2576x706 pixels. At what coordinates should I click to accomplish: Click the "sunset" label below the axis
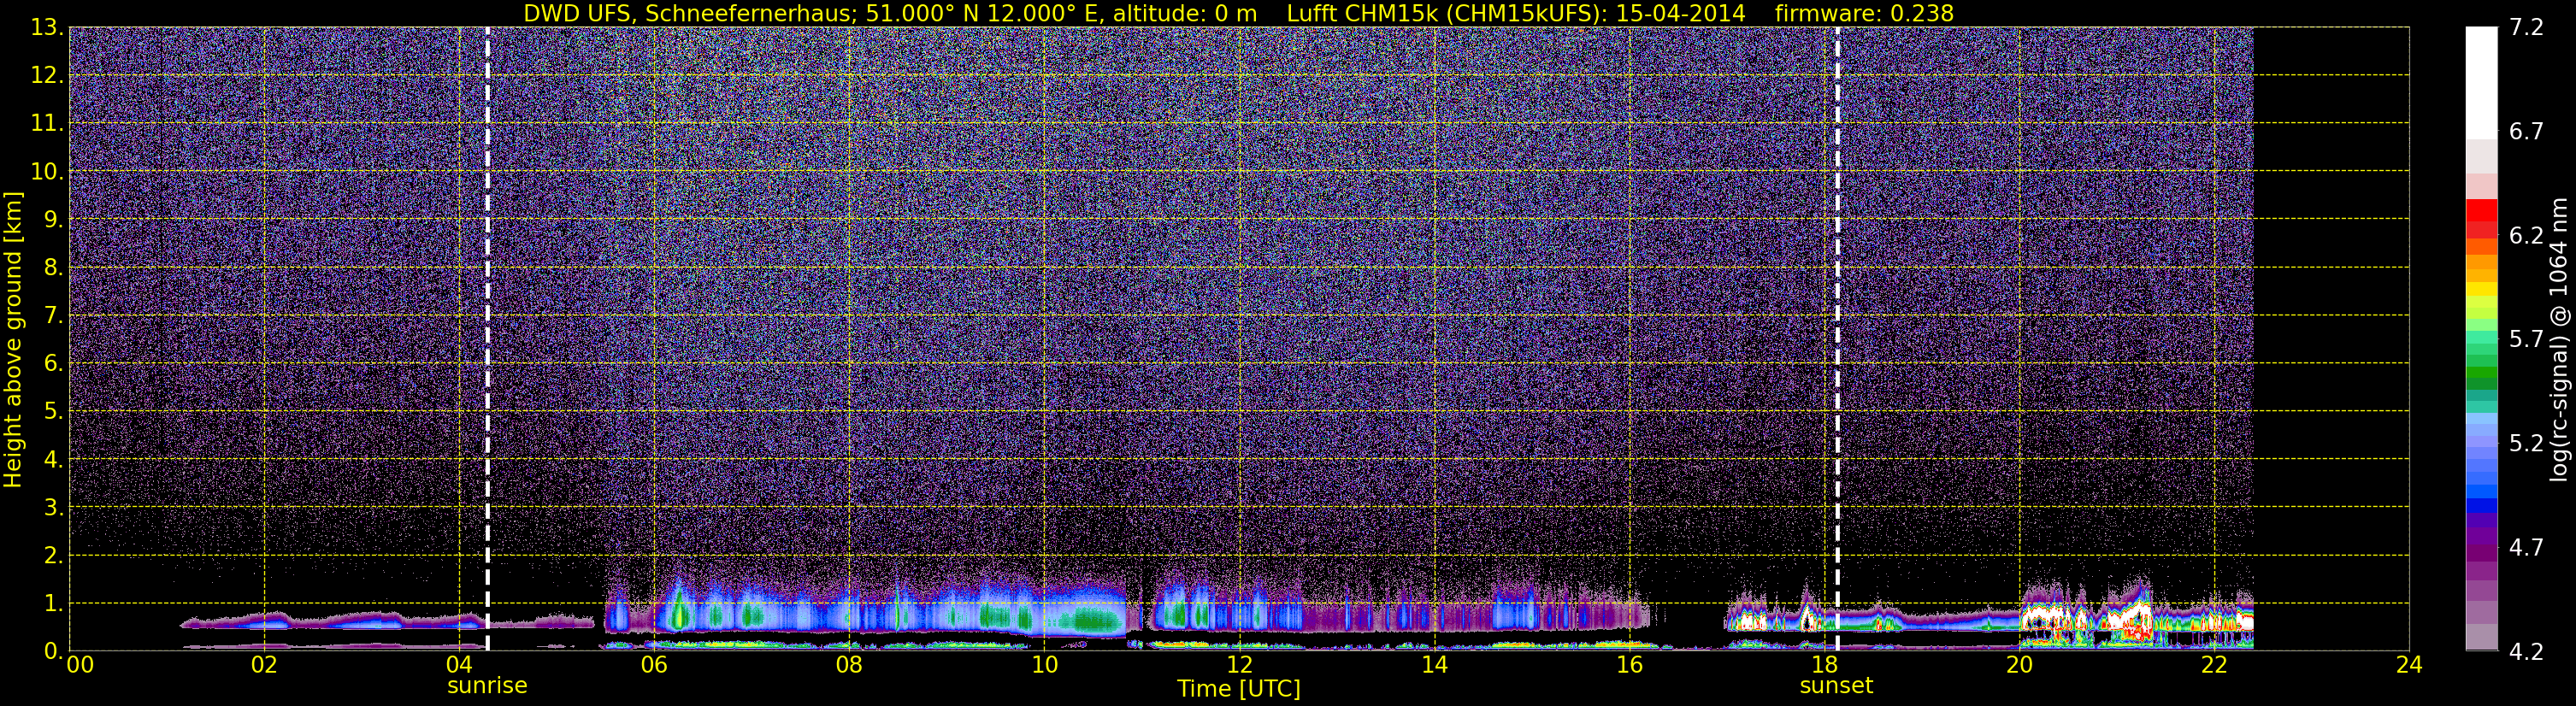[x=1836, y=686]
